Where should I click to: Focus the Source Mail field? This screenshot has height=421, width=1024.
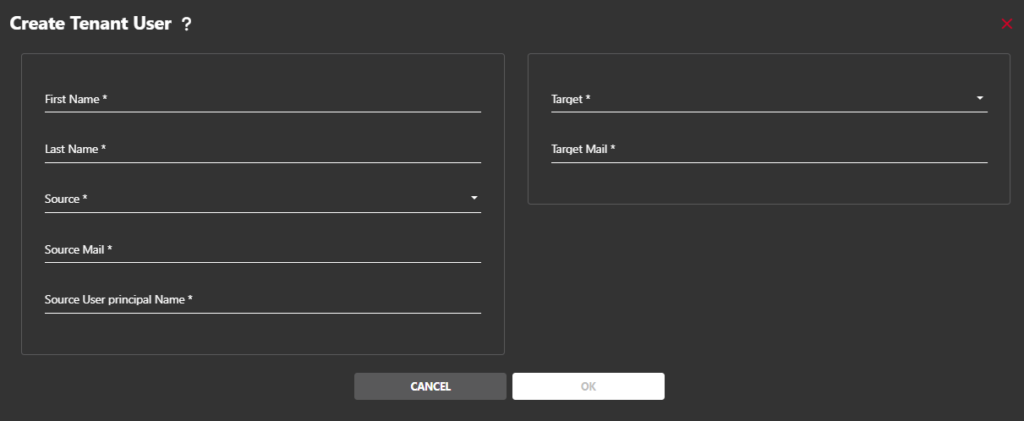pyautogui.click(x=263, y=250)
